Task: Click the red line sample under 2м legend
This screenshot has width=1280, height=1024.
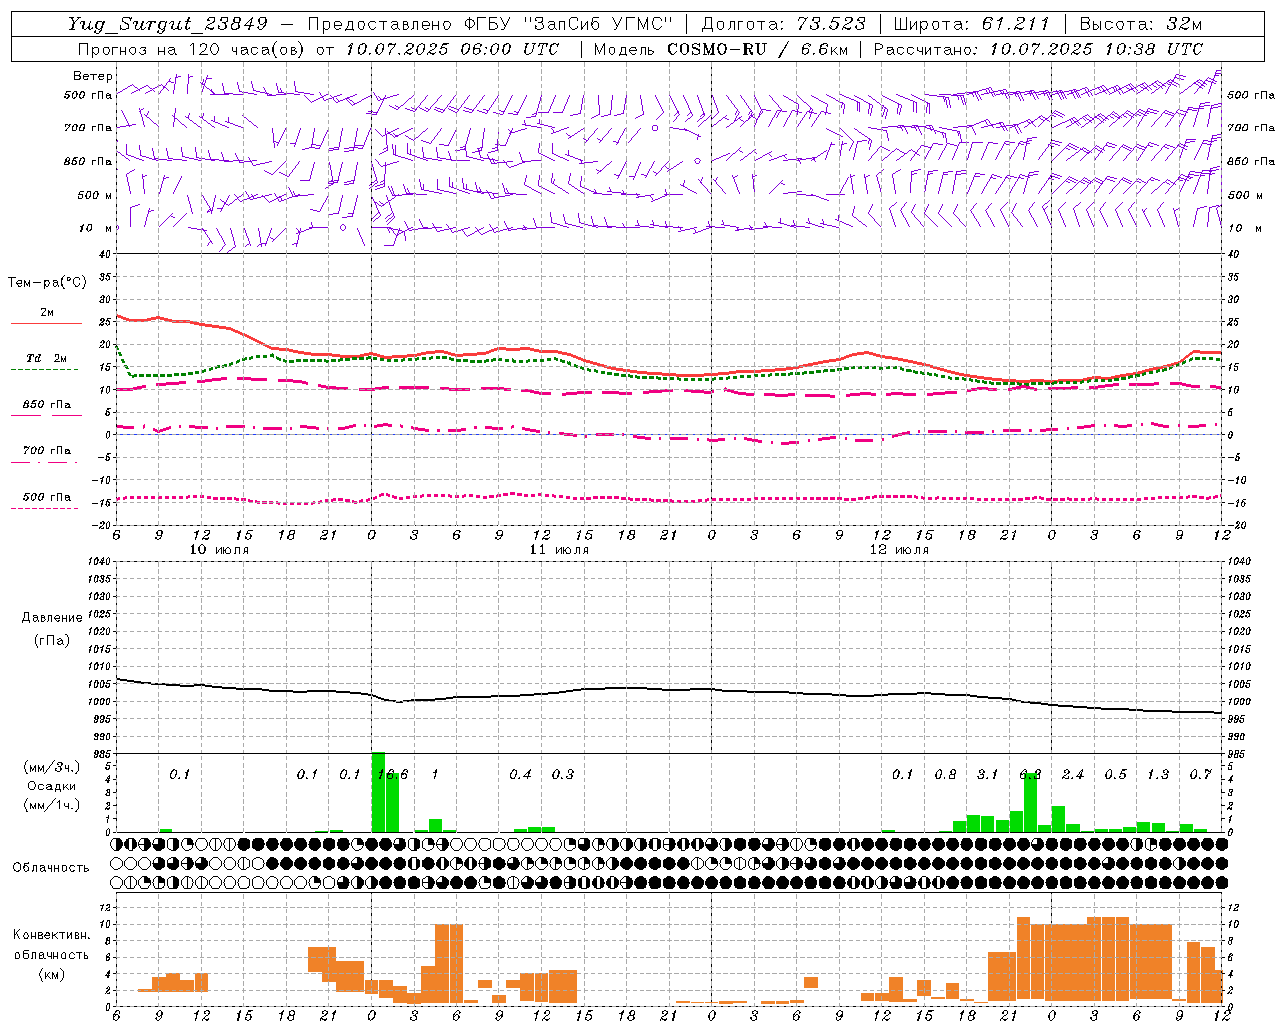Action: 46,324
